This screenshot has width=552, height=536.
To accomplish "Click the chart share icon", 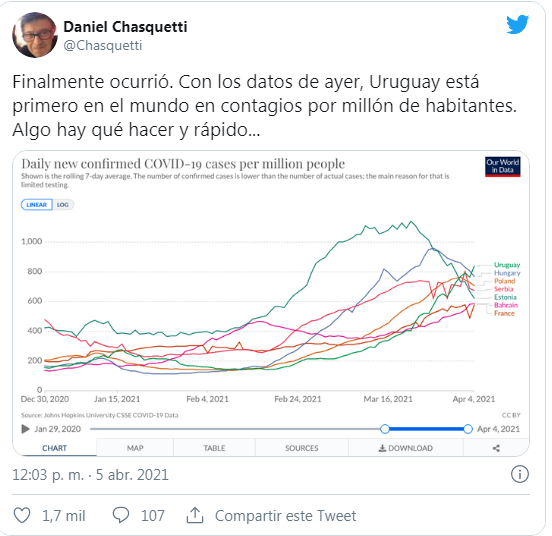I will (x=496, y=448).
